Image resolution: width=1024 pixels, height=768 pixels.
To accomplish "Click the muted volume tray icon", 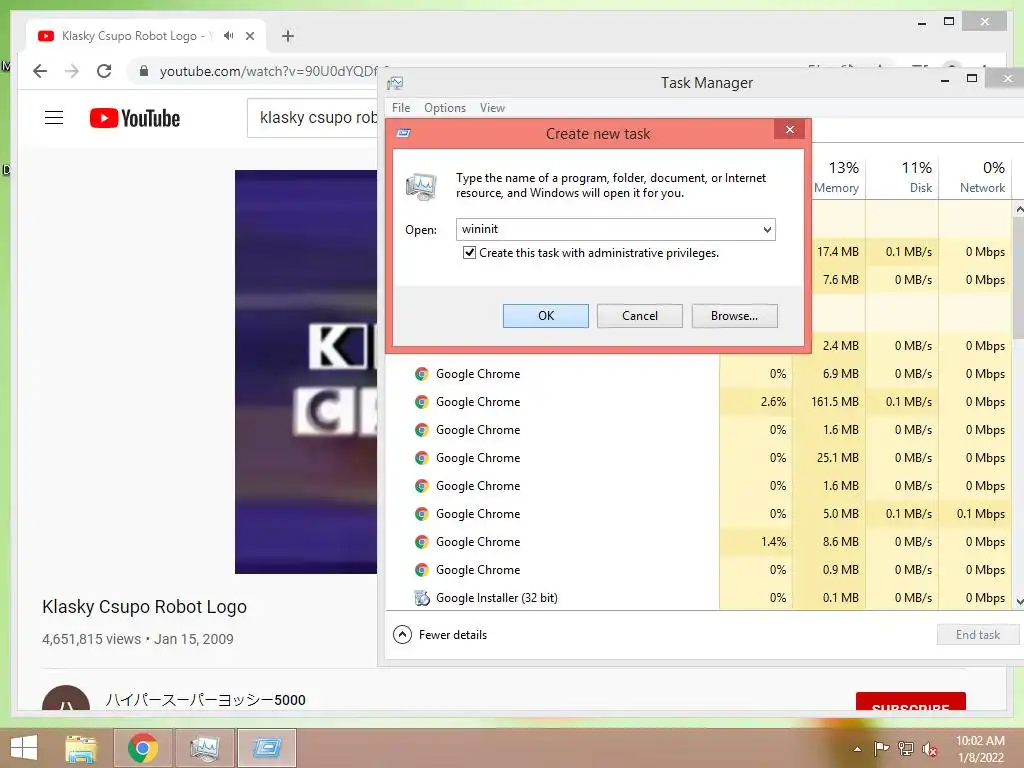I will pyautogui.click(x=929, y=749).
